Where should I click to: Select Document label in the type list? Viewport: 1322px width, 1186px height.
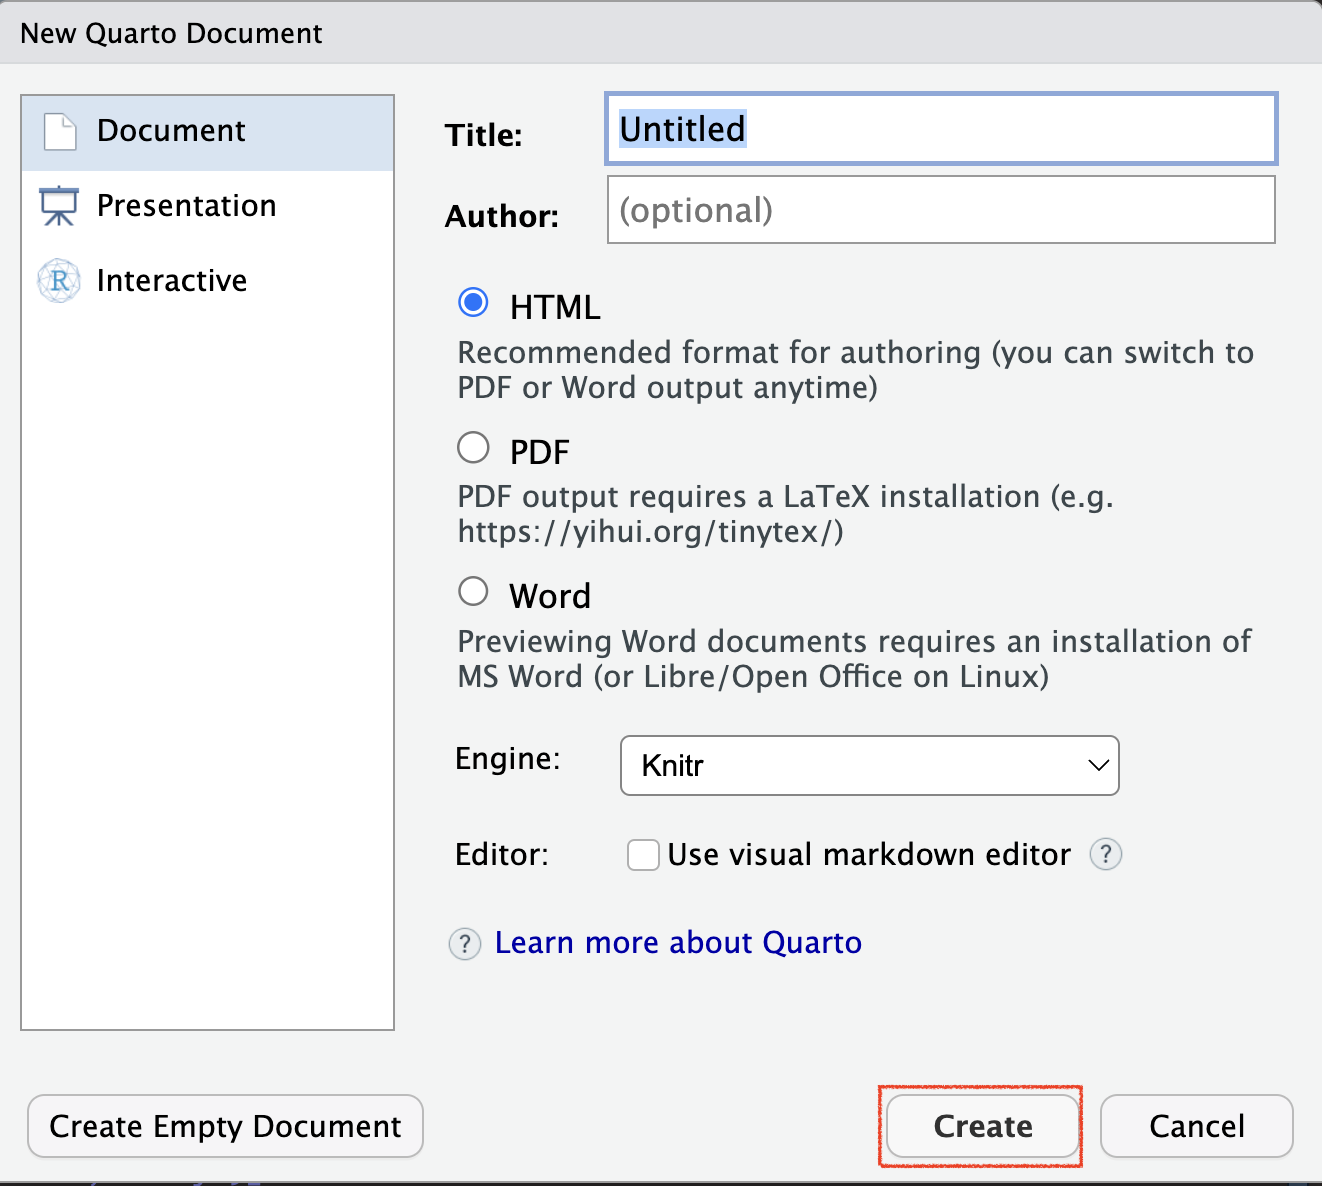click(171, 131)
